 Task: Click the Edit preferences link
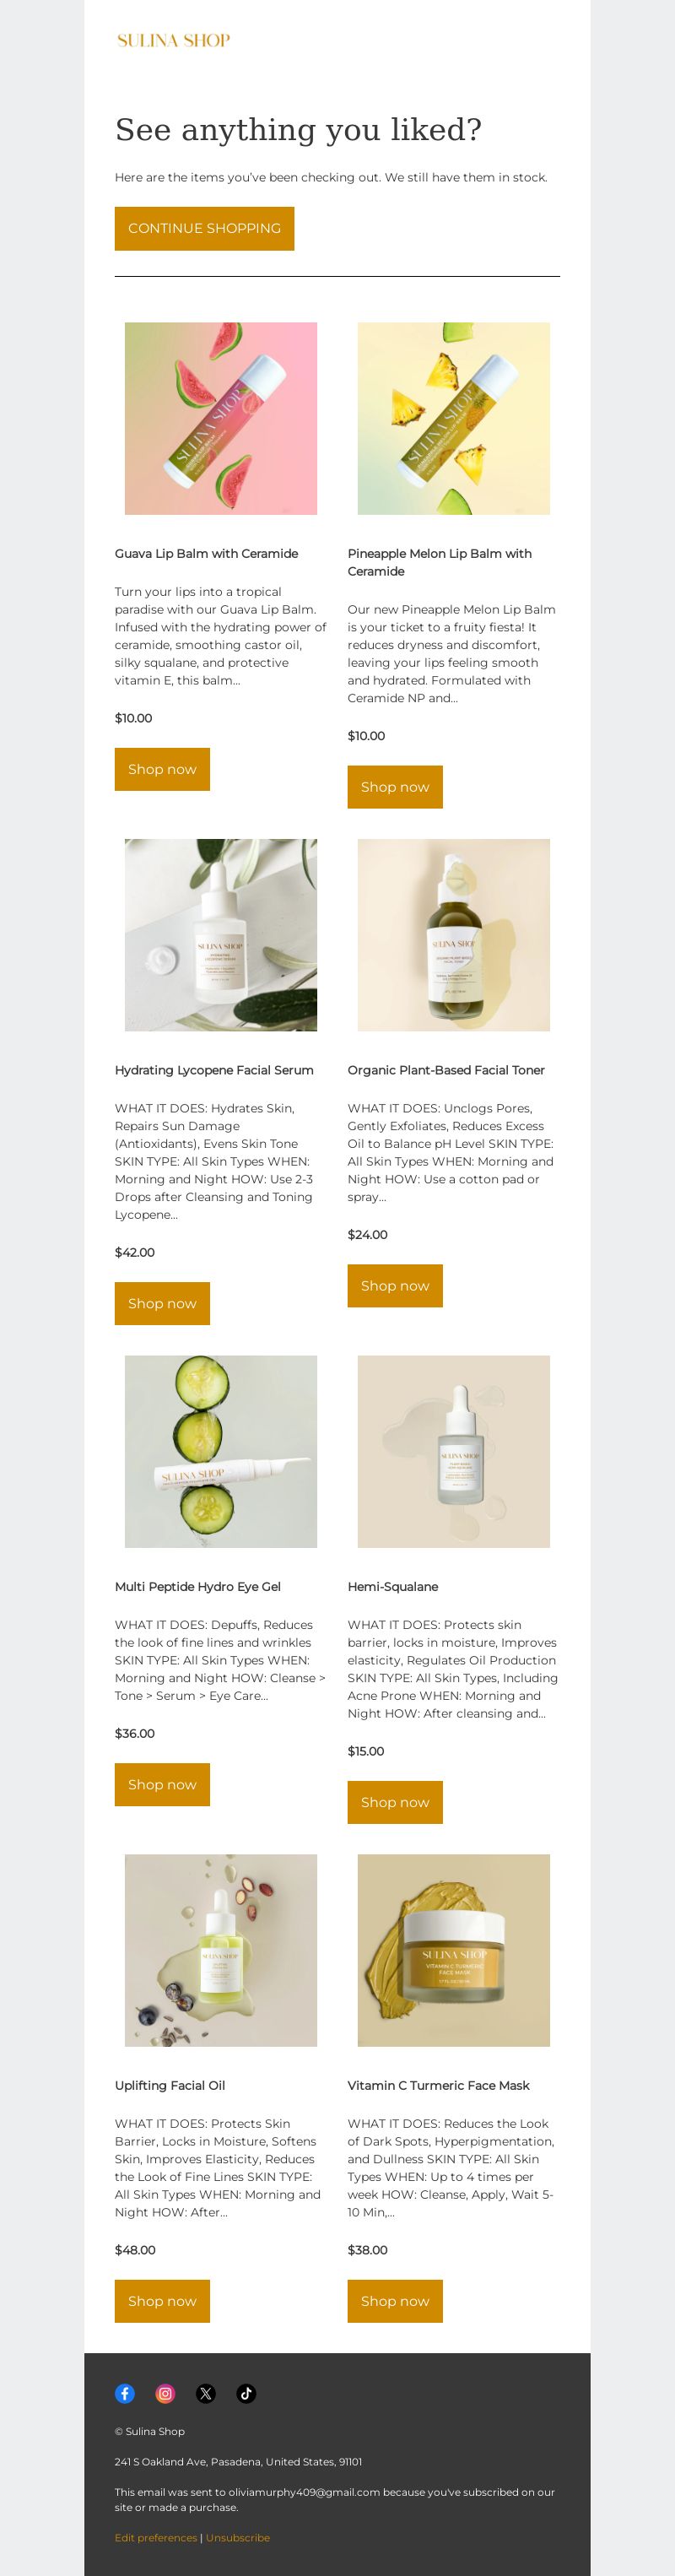(156, 2537)
